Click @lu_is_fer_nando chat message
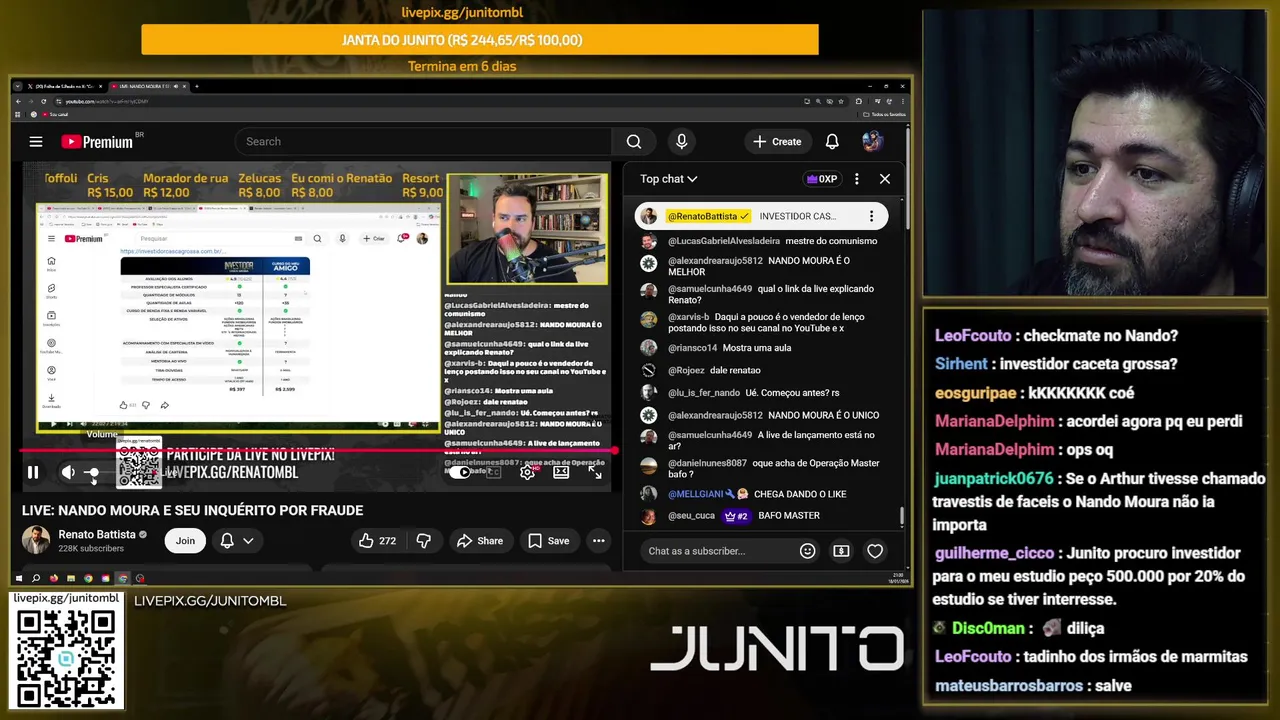1280x720 pixels. click(x=759, y=393)
